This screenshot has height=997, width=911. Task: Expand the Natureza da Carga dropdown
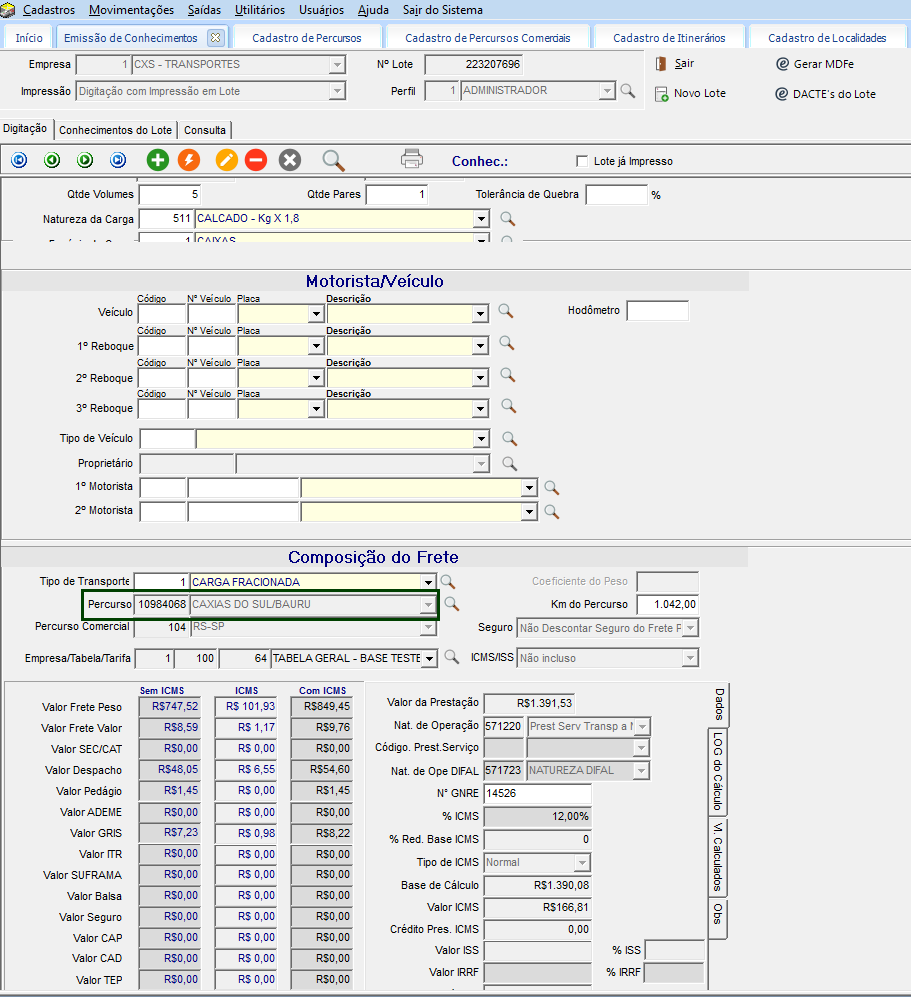481,218
